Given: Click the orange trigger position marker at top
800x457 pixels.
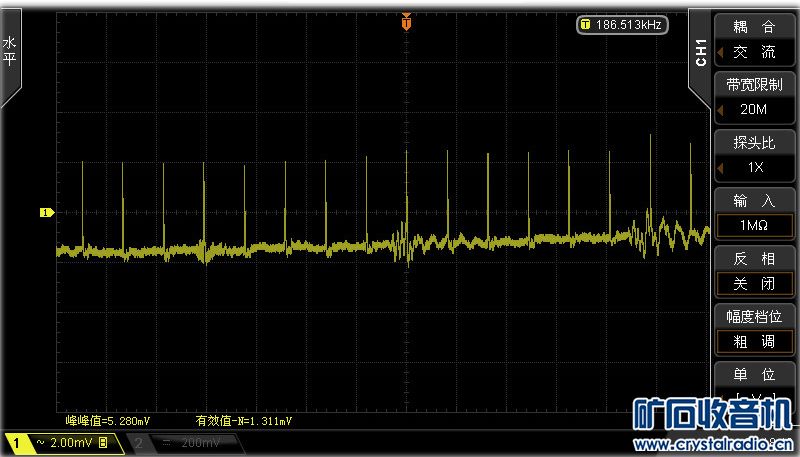Looking at the screenshot, I should coord(406,21).
